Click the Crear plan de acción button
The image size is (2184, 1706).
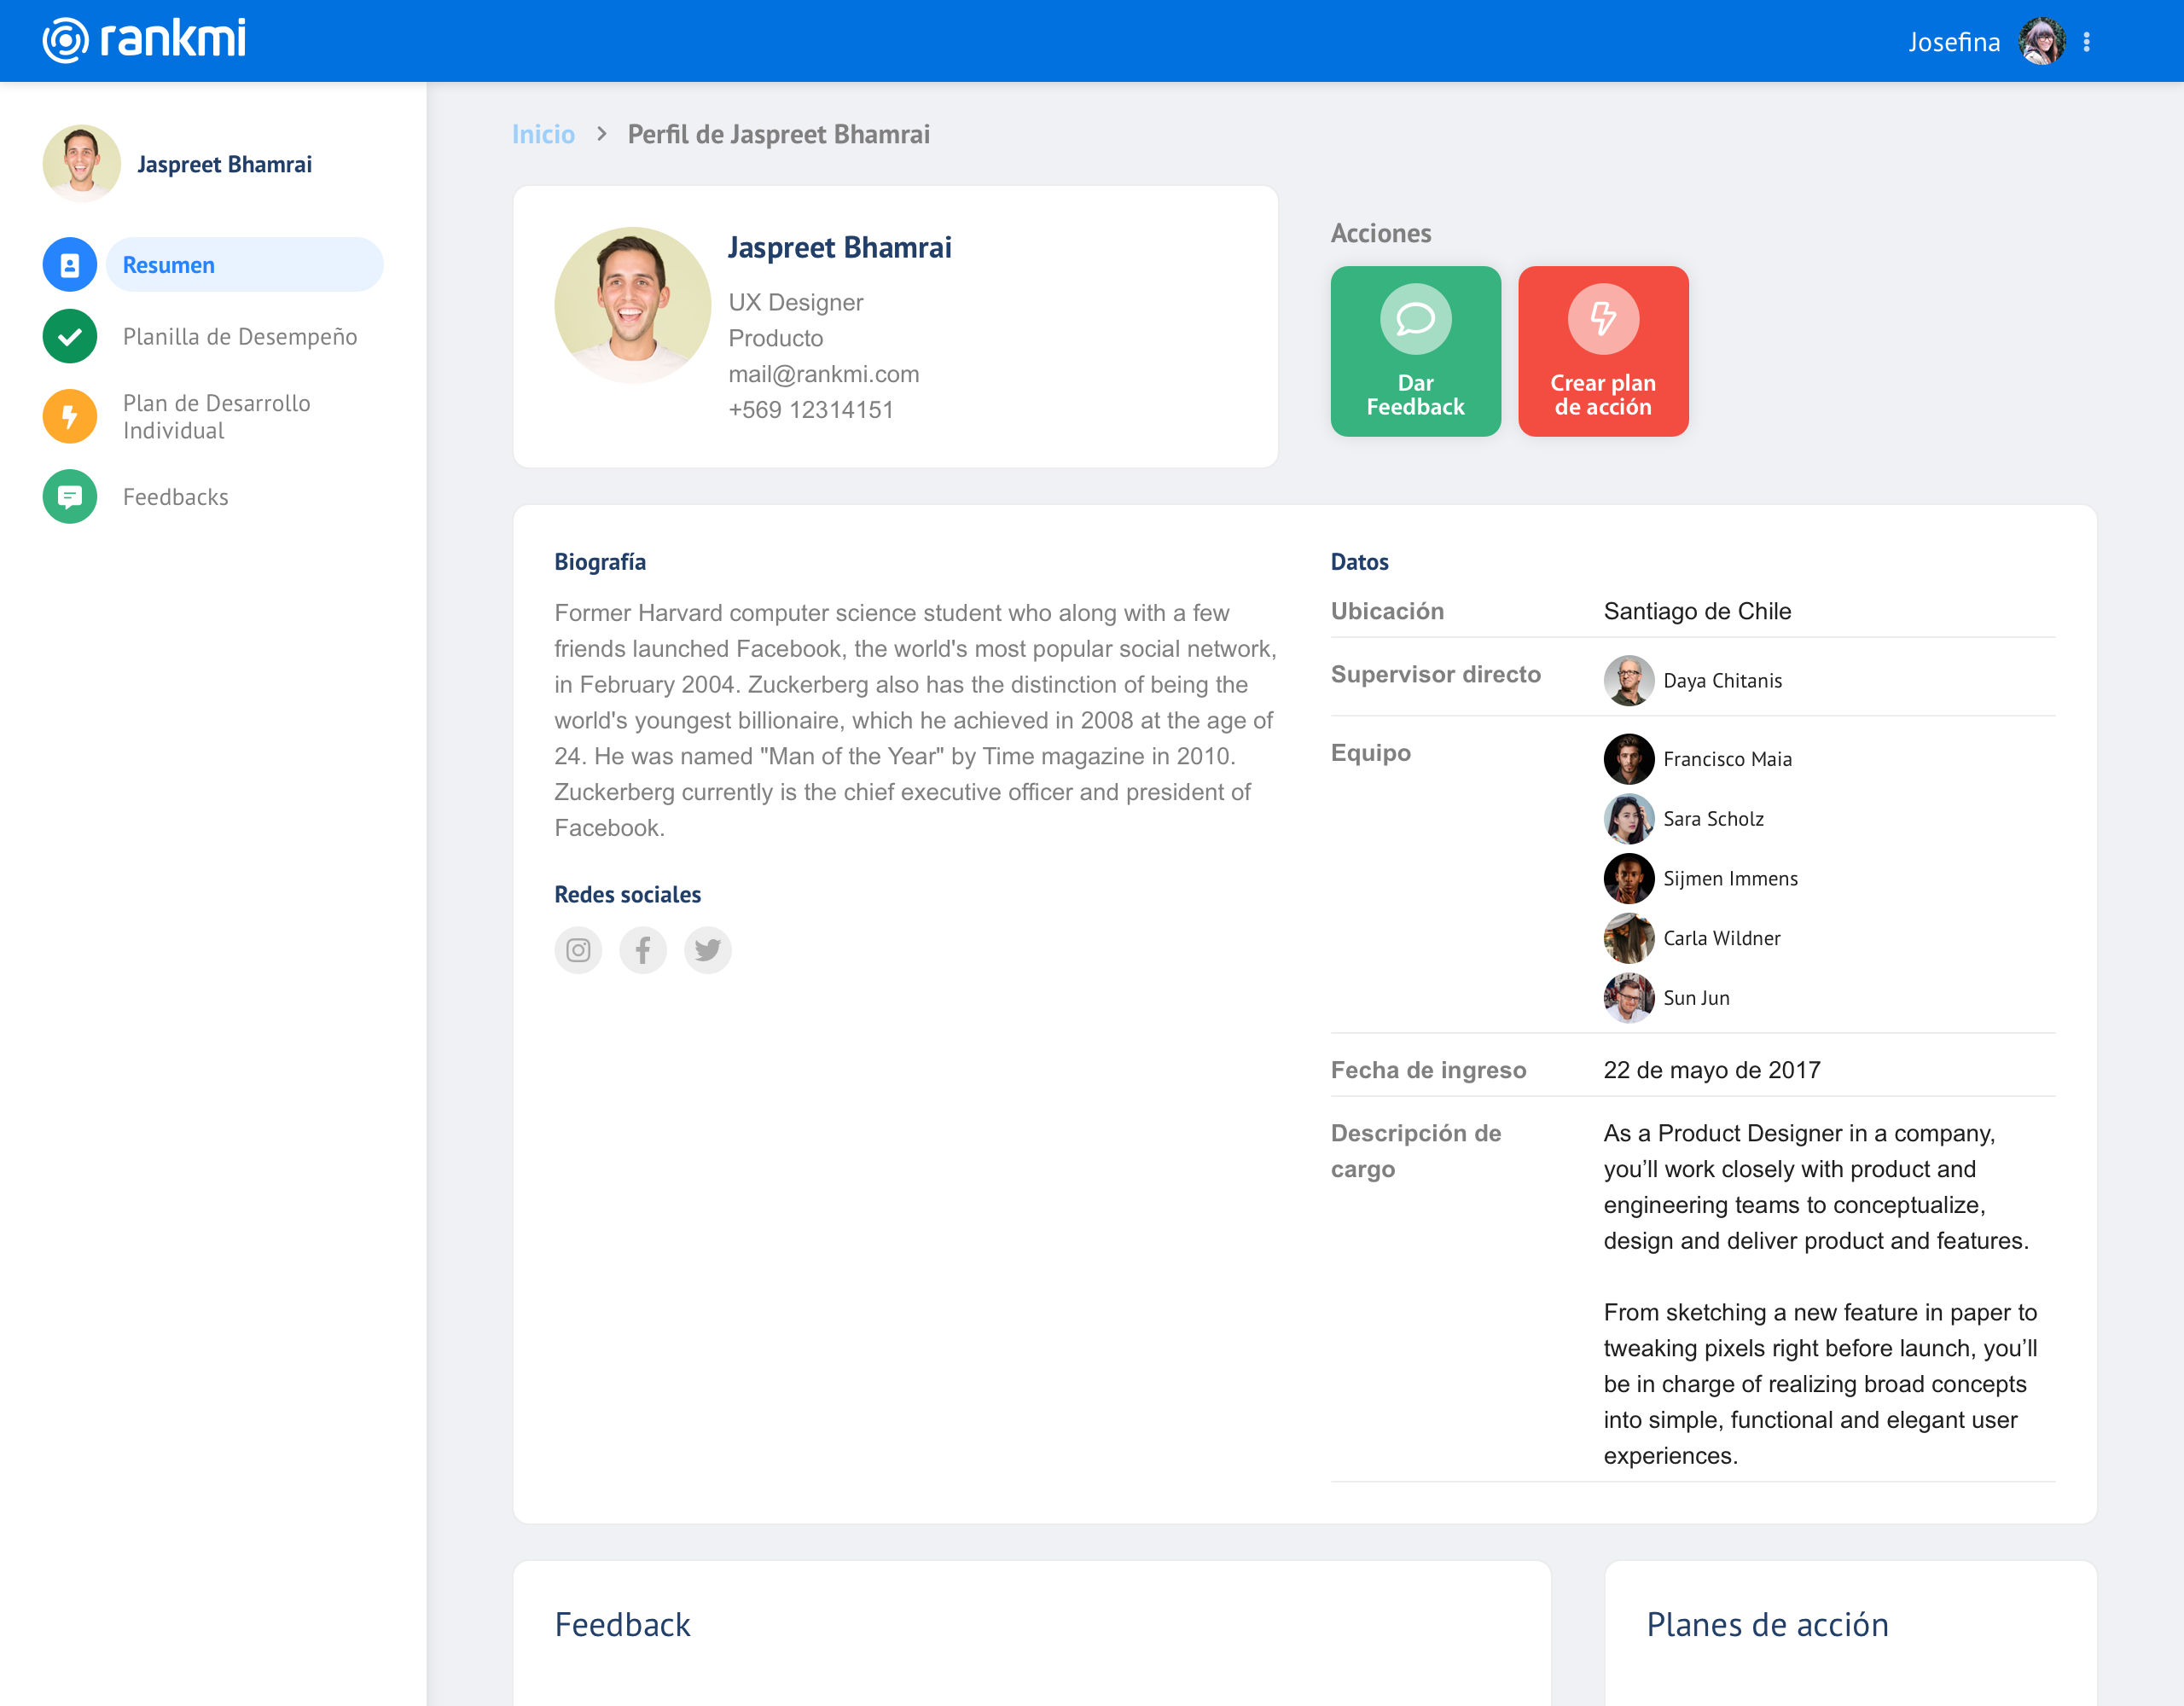pyautogui.click(x=1602, y=351)
